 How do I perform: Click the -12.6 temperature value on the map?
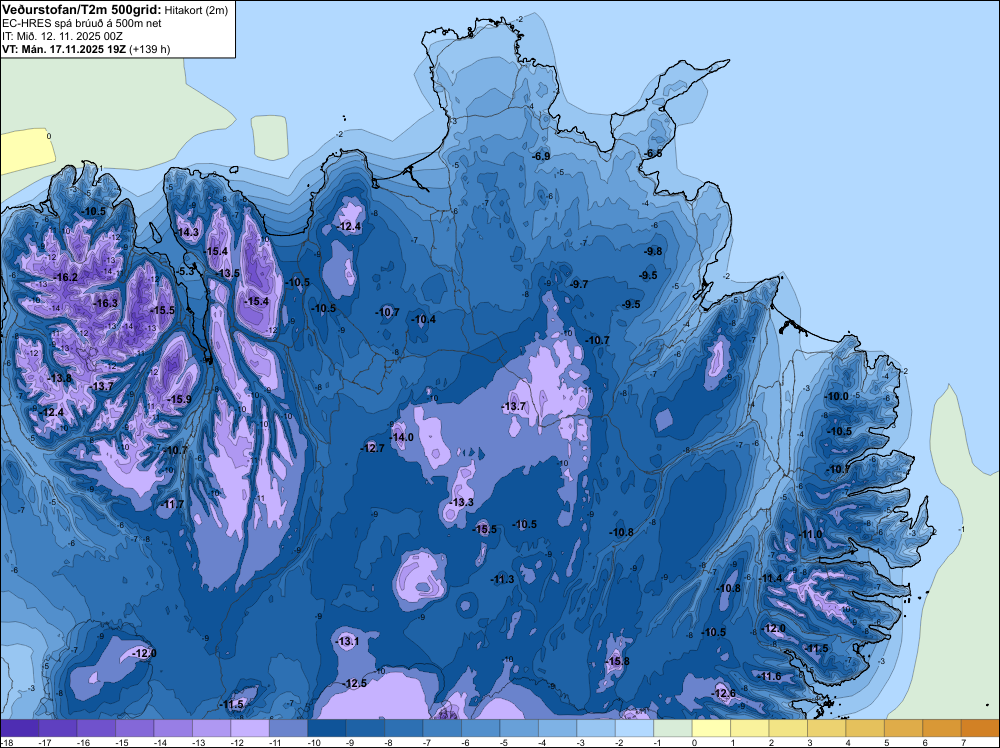[x=724, y=694]
